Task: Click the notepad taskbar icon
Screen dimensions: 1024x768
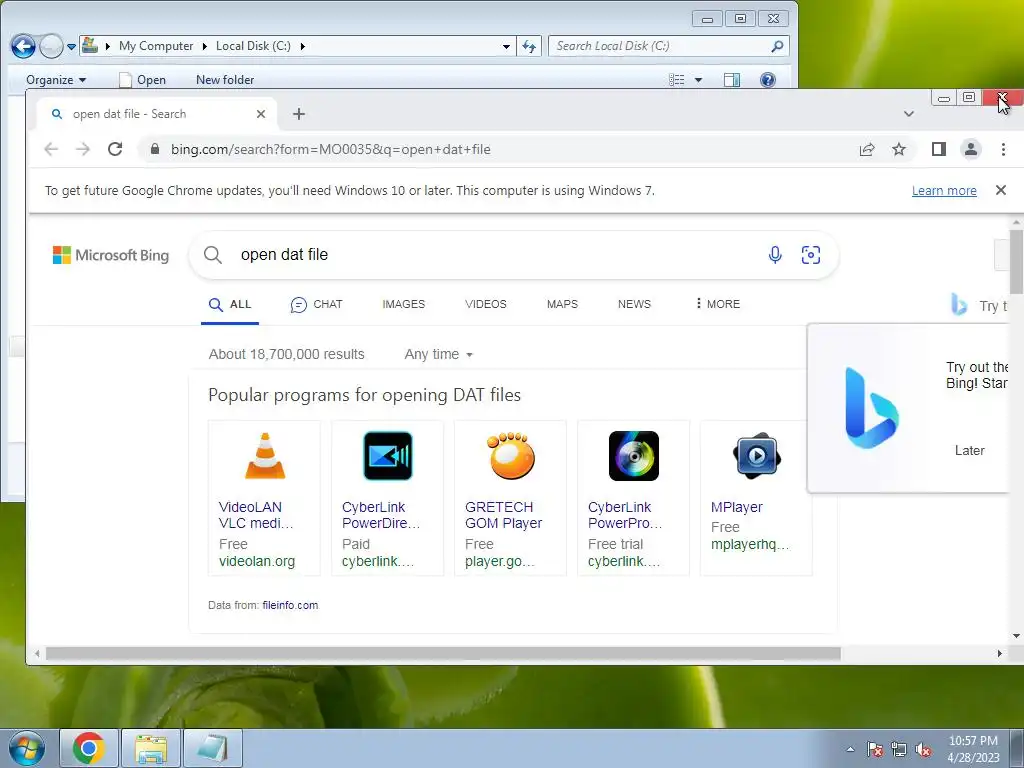Action: pyautogui.click(x=213, y=748)
